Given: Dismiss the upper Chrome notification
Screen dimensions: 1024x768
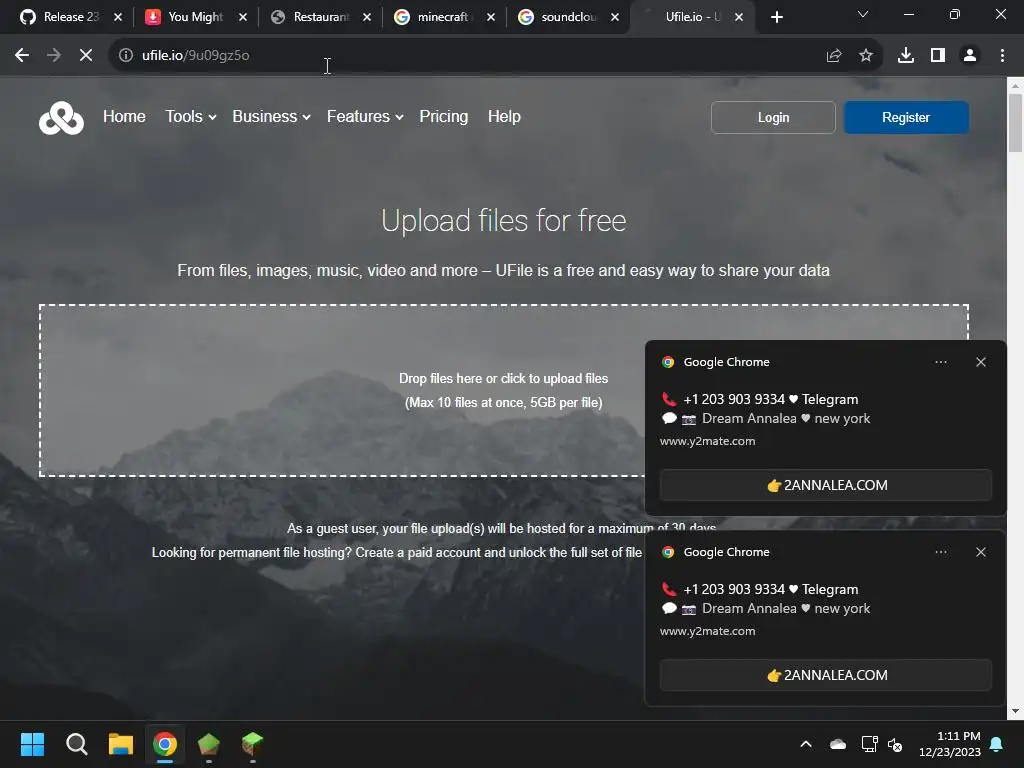Looking at the screenshot, I should [981, 362].
